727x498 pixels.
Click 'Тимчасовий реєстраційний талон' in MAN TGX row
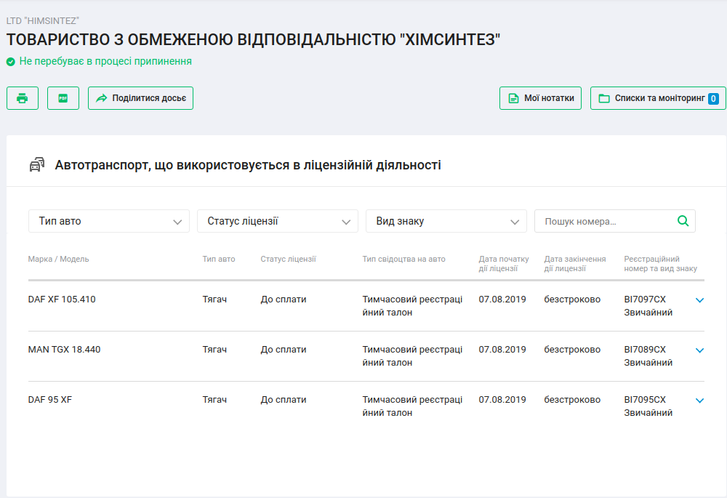coord(412,356)
